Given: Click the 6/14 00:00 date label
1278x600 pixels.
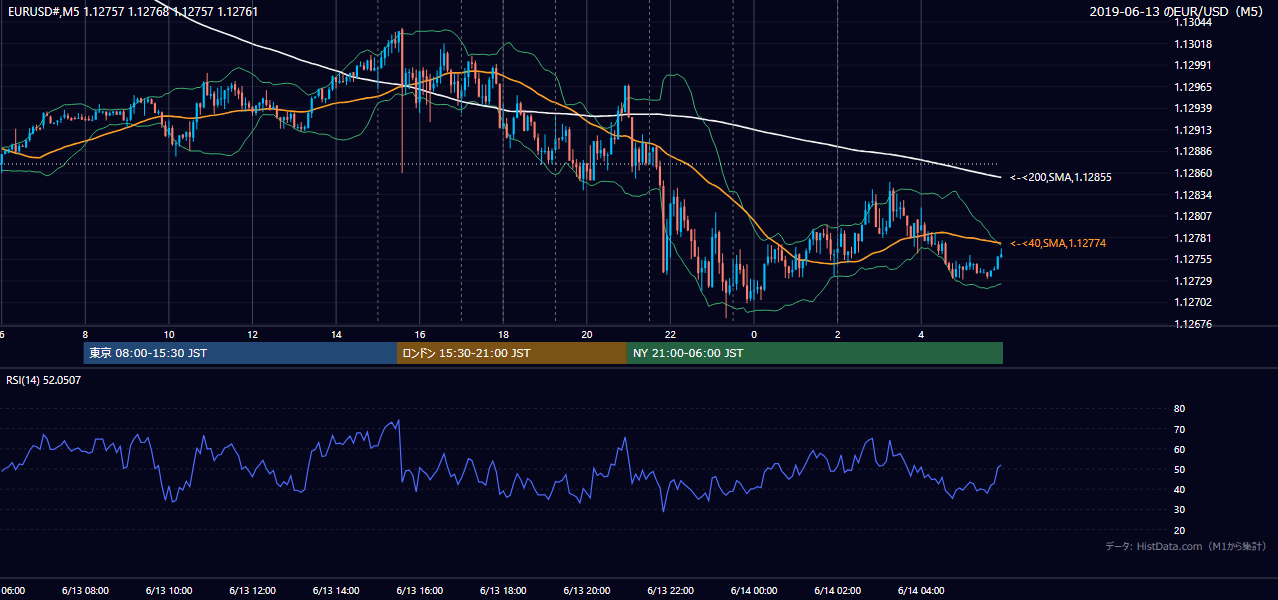Looking at the screenshot, I should [x=754, y=590].
